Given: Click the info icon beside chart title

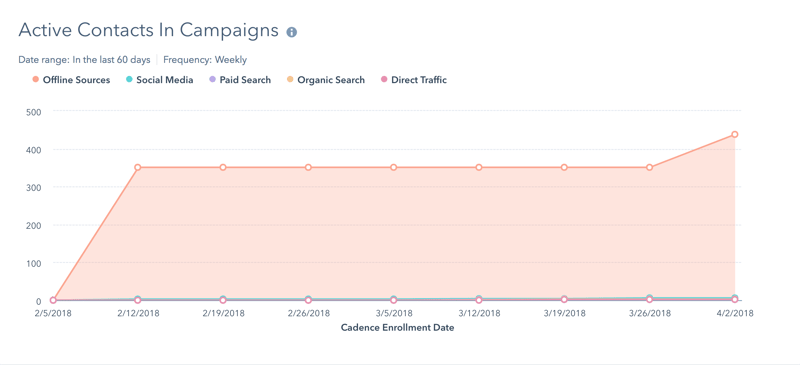Looking at the screenshot, I should pos(292,32).
